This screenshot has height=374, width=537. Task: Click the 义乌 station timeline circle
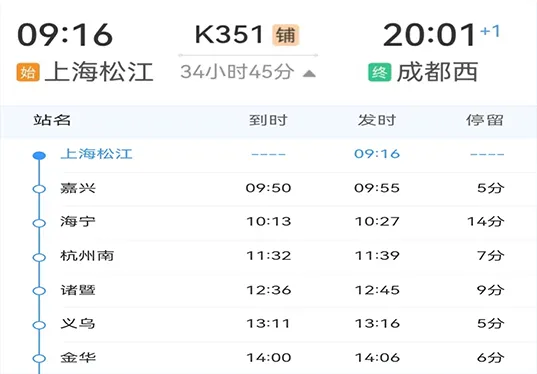point(39,325)
